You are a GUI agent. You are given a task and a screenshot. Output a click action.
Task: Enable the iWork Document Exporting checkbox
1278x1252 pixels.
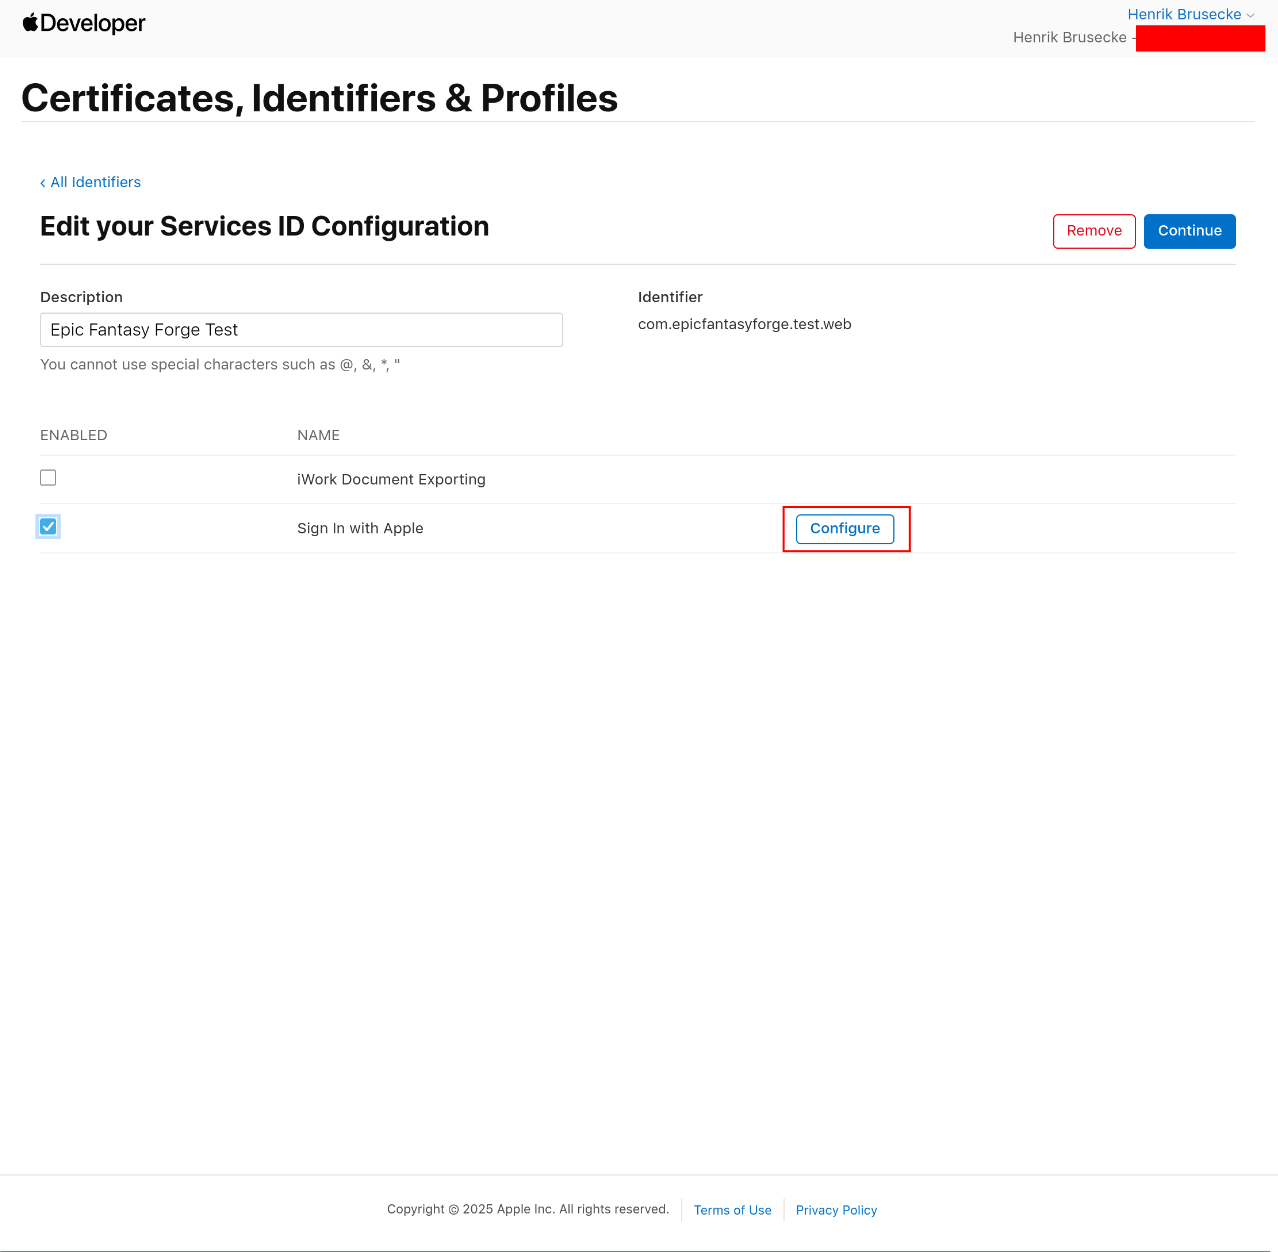pyautogui.click(x=48, y=478)
